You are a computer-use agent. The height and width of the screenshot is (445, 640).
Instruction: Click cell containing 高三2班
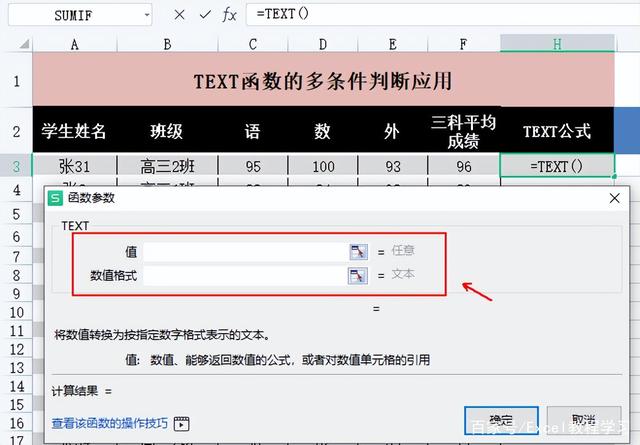pos(167,166)
